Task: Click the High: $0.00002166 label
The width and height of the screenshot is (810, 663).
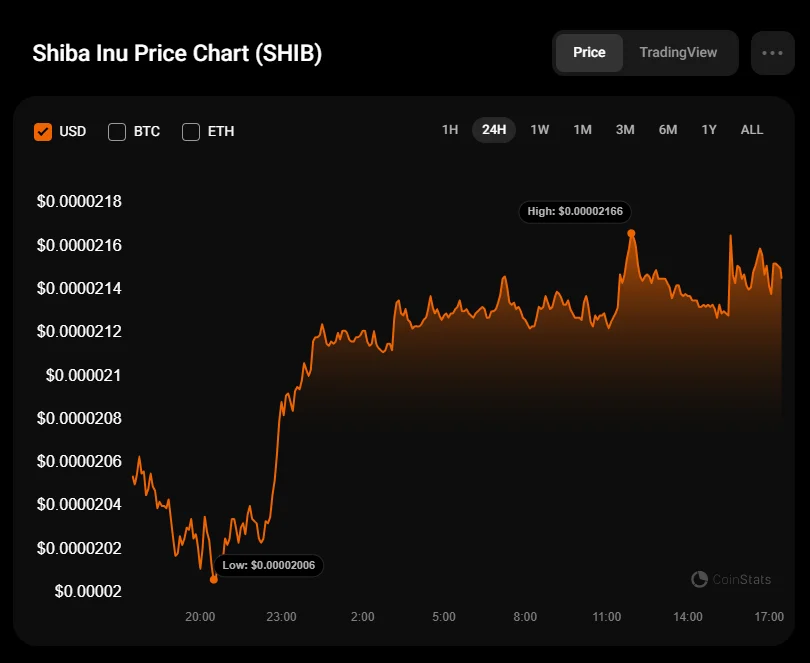Action: (x=577, y=211)
